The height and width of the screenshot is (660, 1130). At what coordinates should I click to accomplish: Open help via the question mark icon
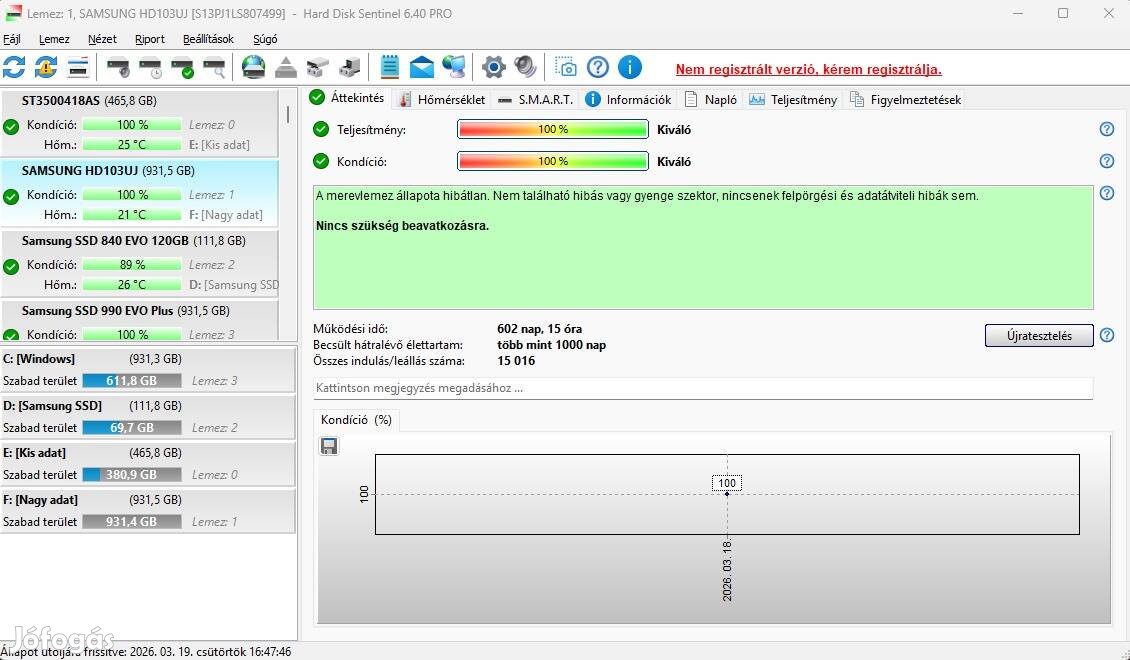click(597, 67)
